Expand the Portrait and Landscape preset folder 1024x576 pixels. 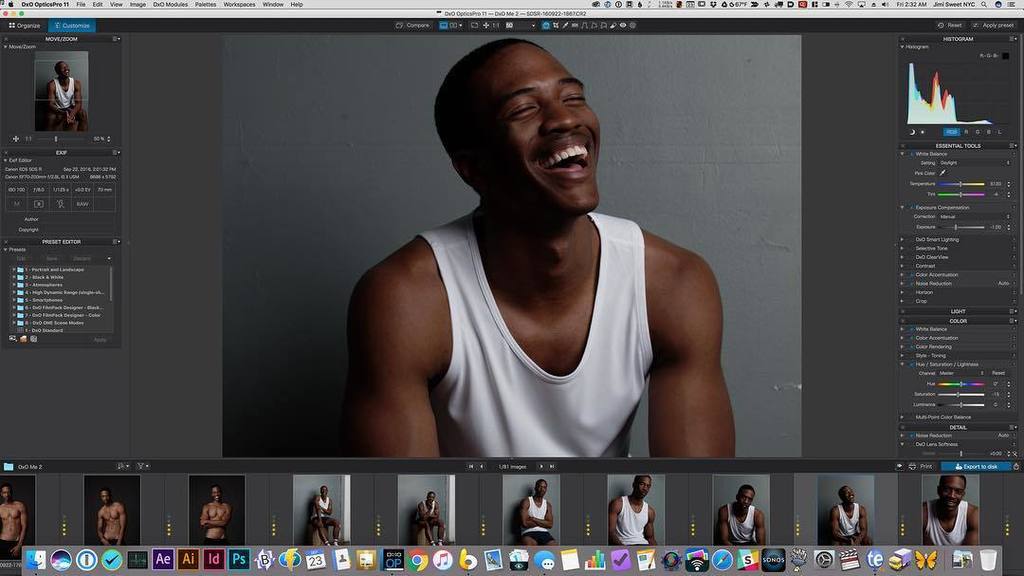[14, 269]
